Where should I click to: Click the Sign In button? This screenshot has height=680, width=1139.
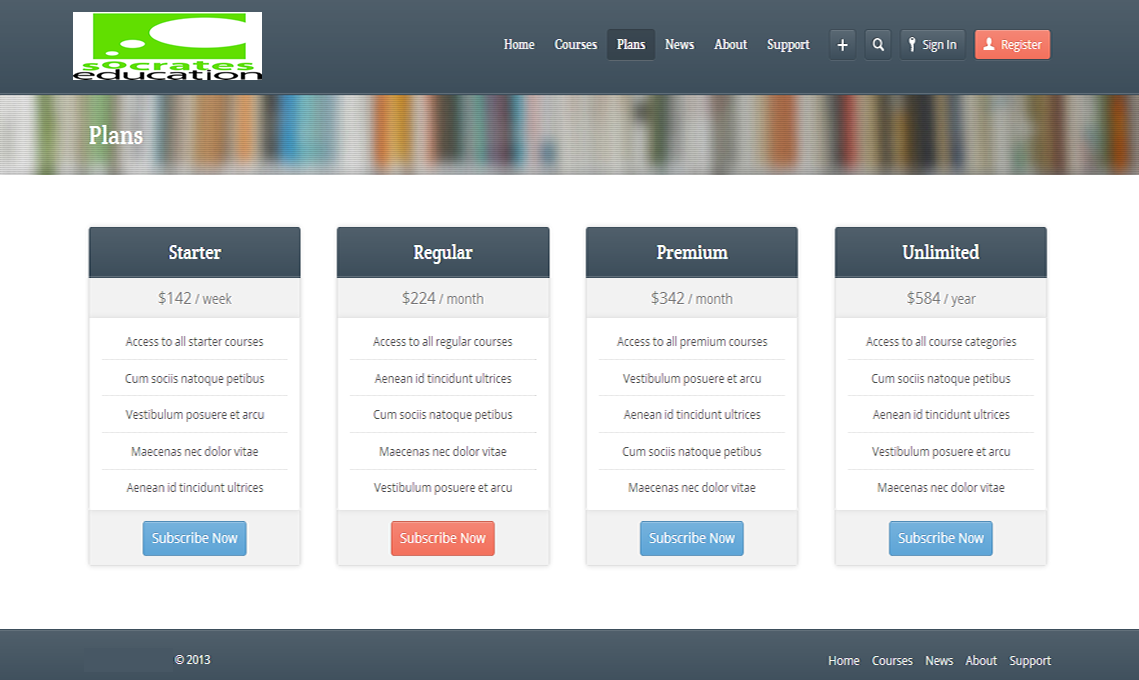[x=933, y=45]
